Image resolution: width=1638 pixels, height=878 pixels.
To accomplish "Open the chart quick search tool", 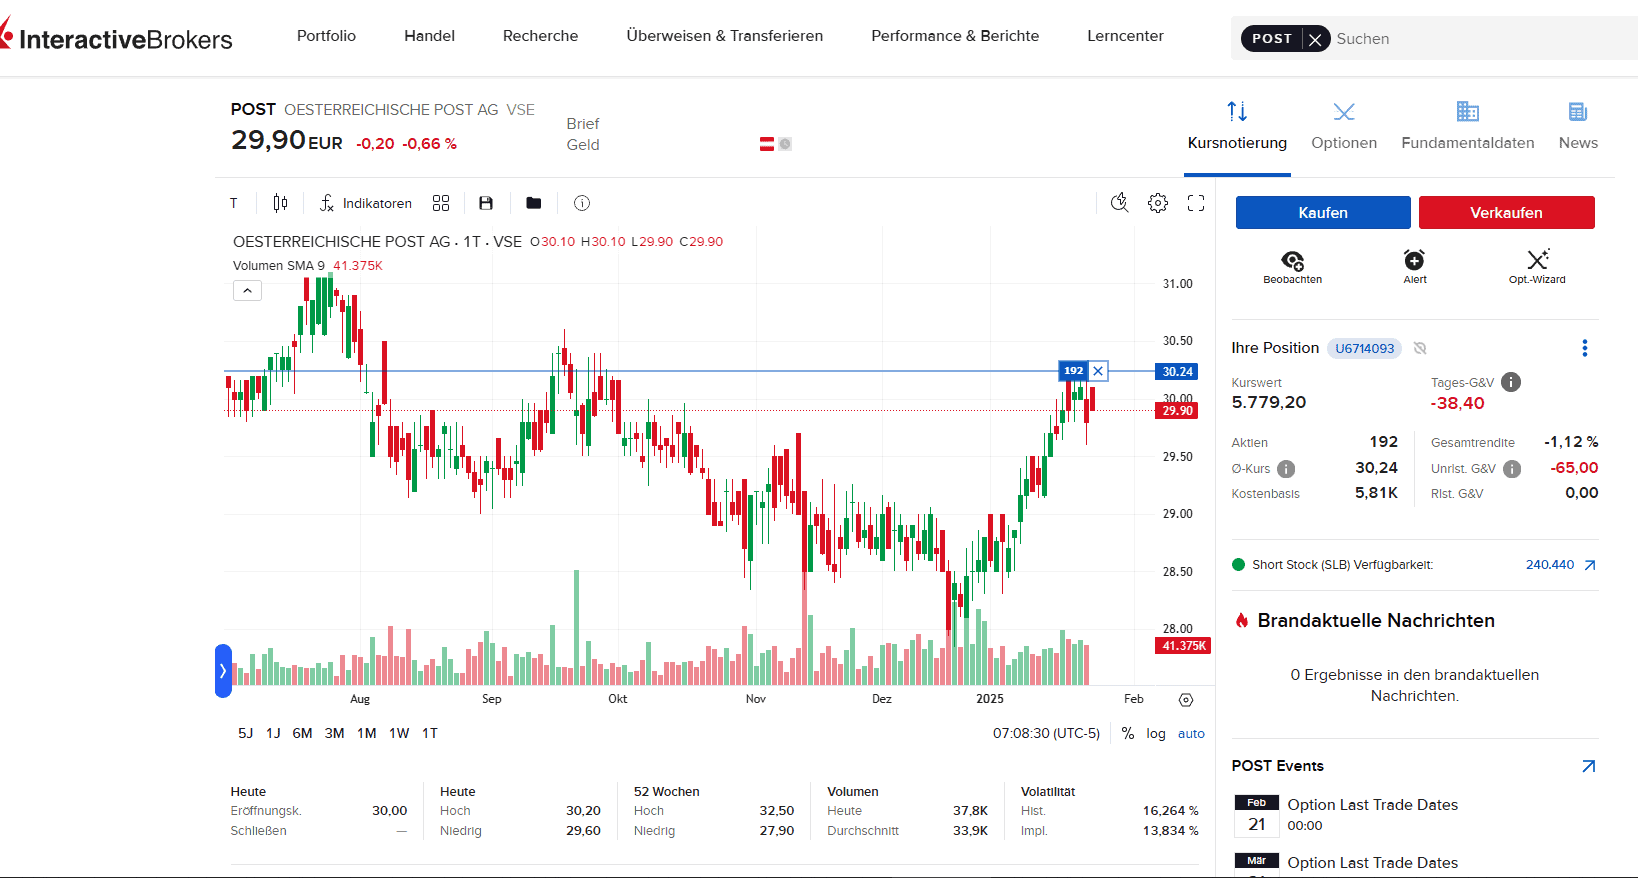I will (1120, 203).
